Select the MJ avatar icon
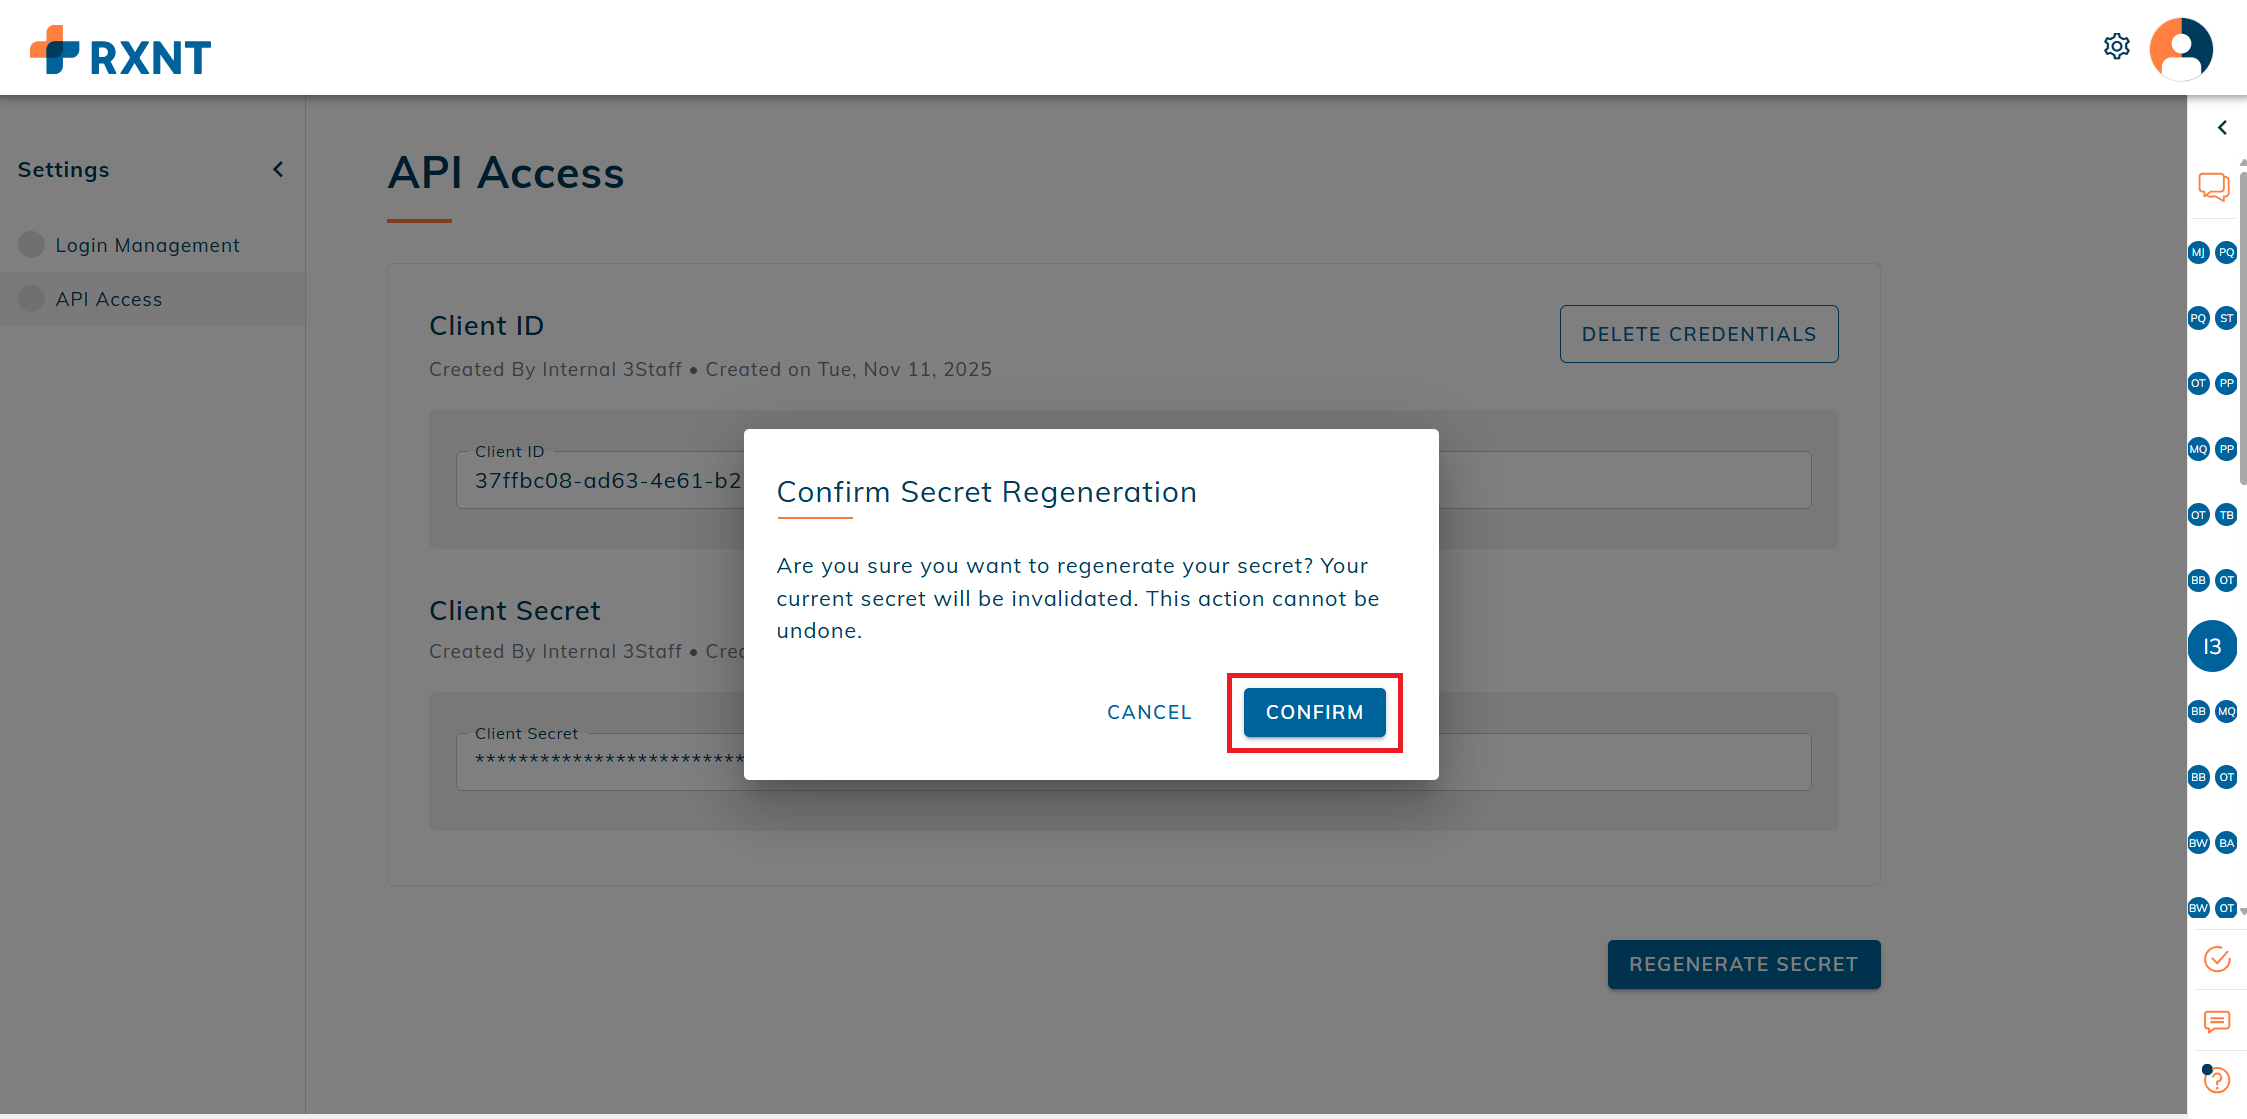 2197,252
